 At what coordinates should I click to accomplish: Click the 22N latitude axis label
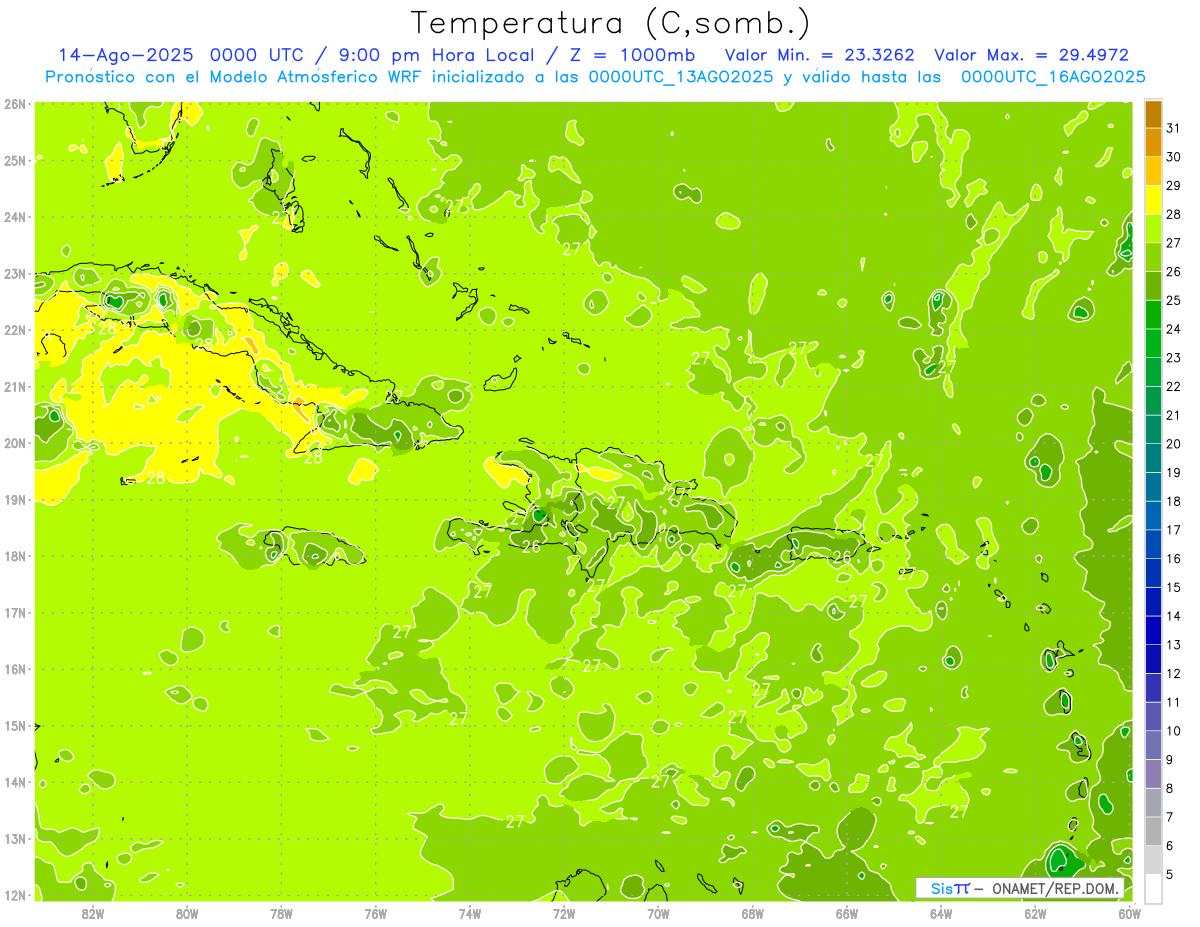[x=14, y=330]
